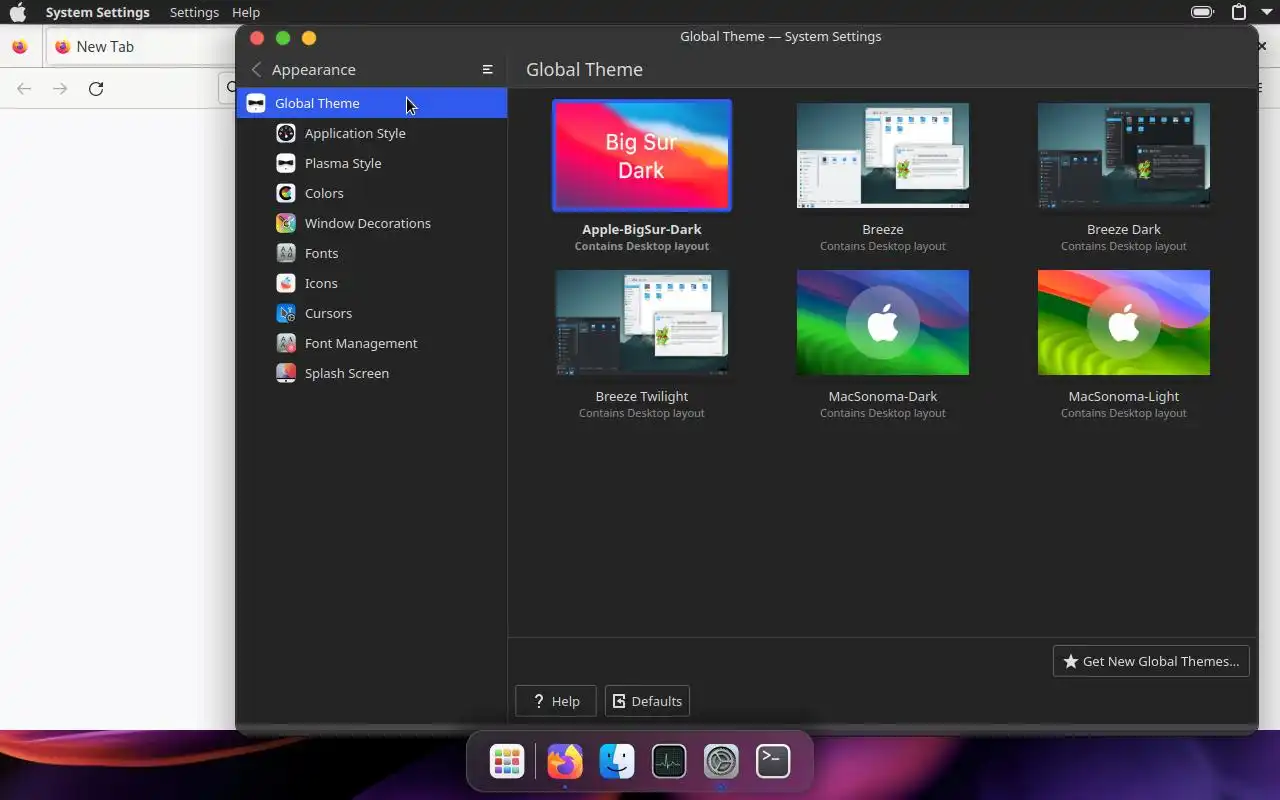Click the Fonts sidebar icon
Screen dimensions: 1280x800
(x=286, y=253)
